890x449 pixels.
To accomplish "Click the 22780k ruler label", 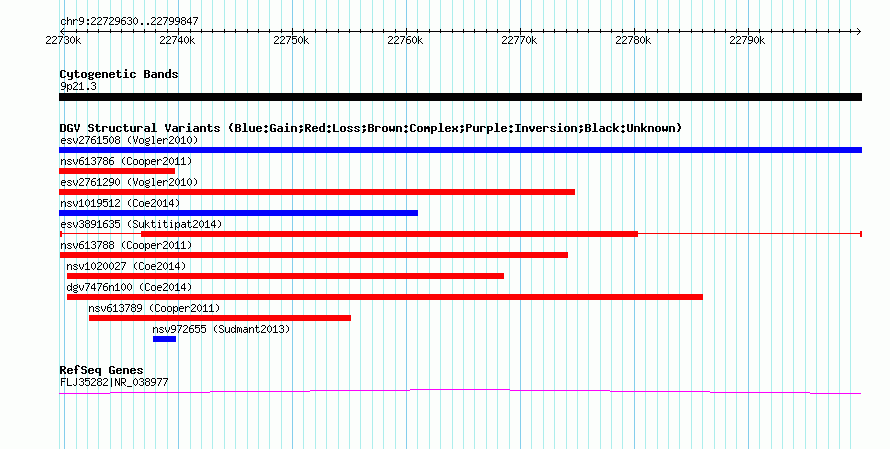I will tap(633, 40).
